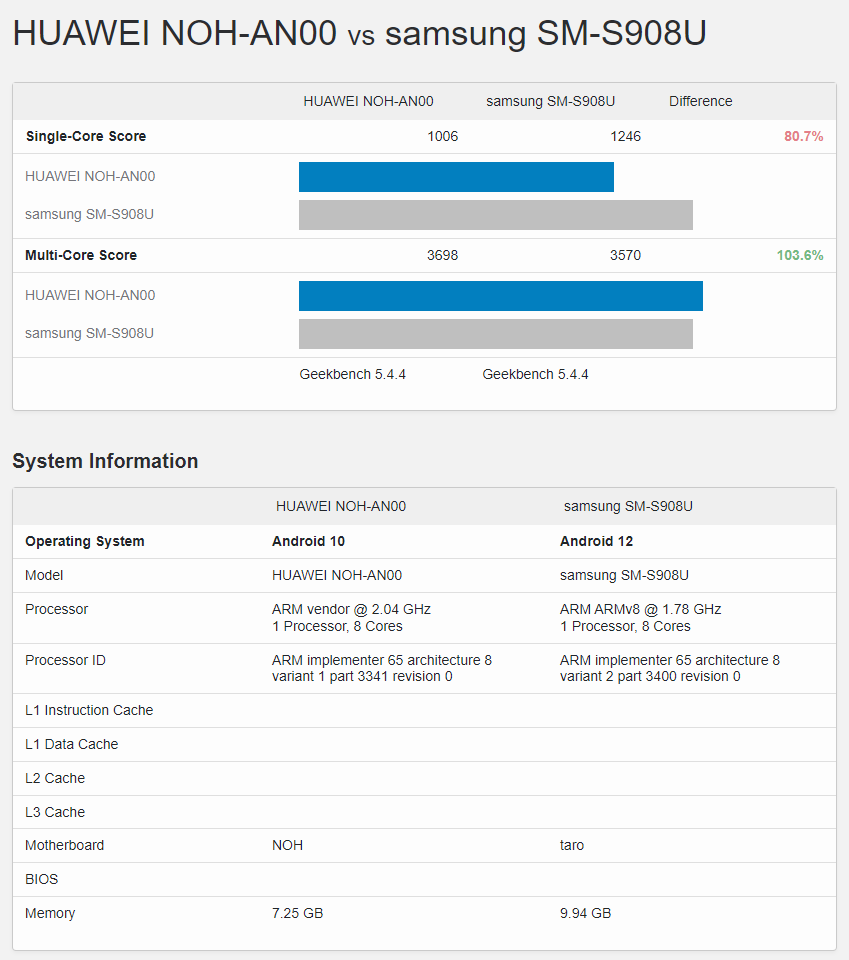Click the multi-core score 3570

(x=625, y=255)
